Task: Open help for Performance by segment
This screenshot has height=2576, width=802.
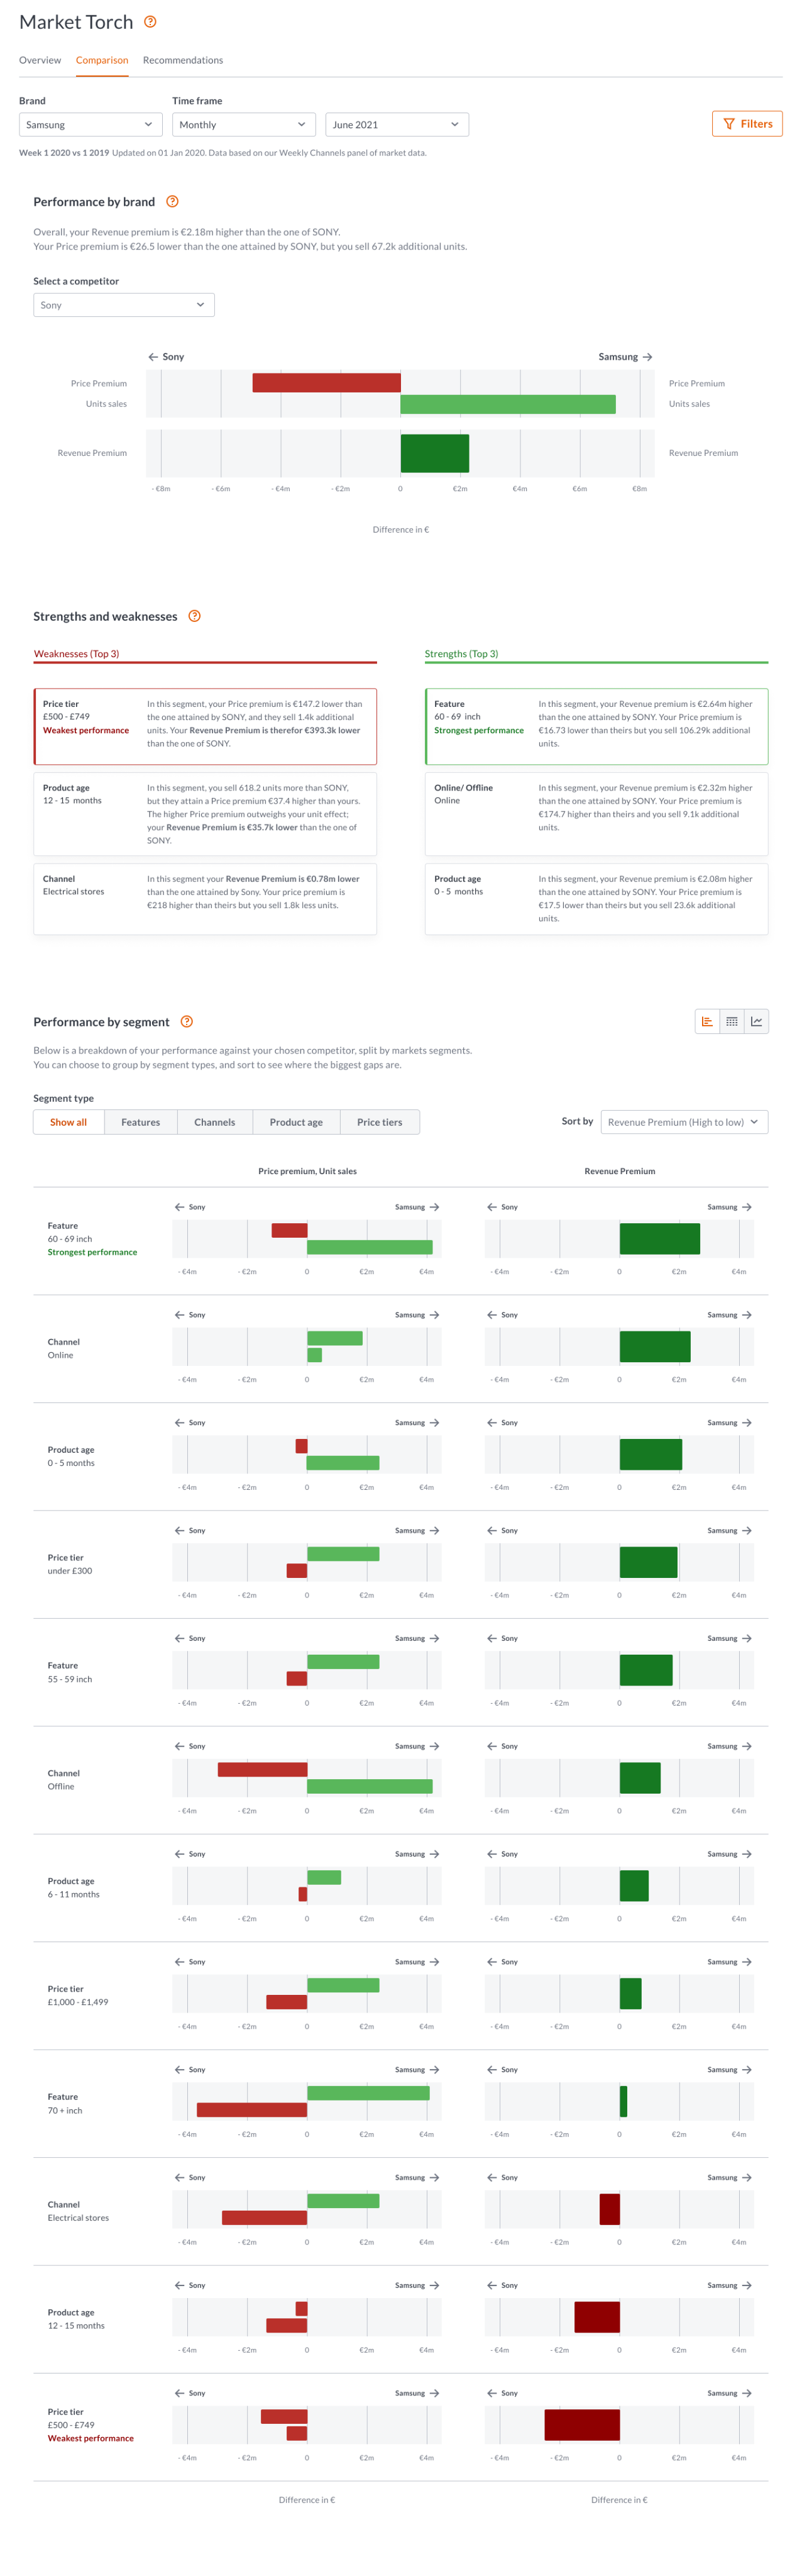Action: click(186, 1021)
